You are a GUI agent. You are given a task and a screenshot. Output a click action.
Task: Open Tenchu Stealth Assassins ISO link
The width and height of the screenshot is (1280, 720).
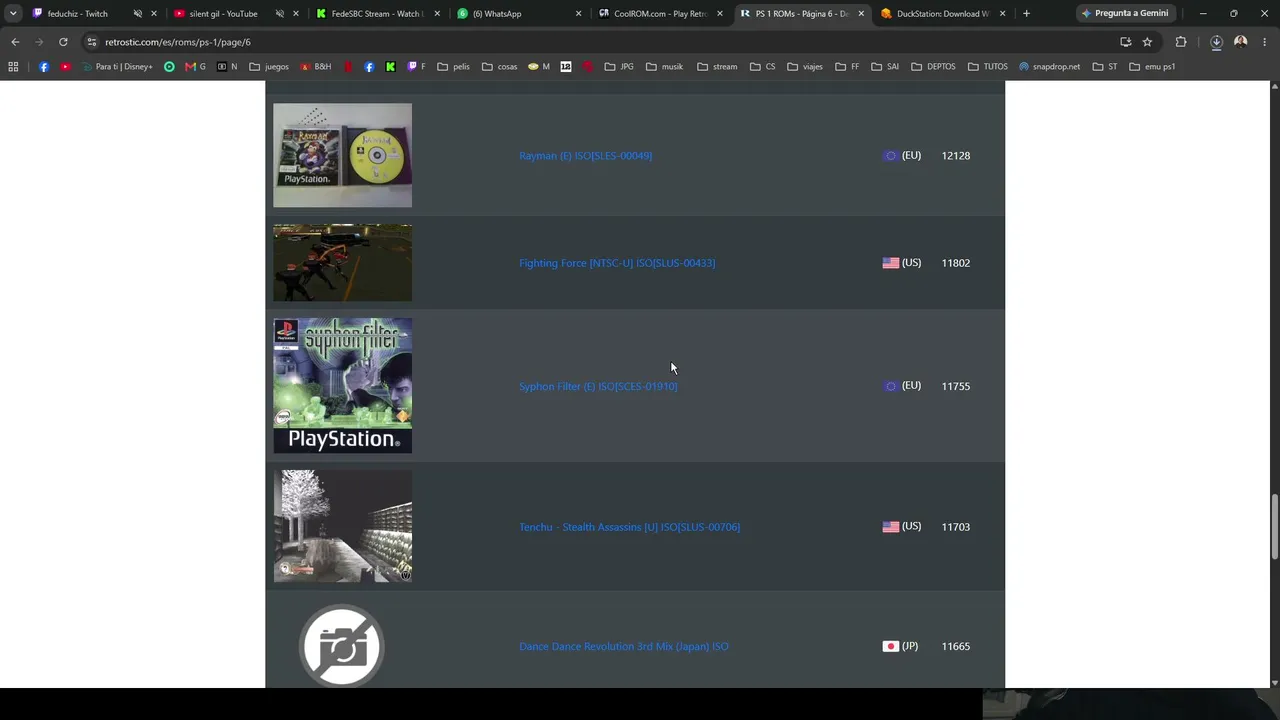[x=629, y=527]
